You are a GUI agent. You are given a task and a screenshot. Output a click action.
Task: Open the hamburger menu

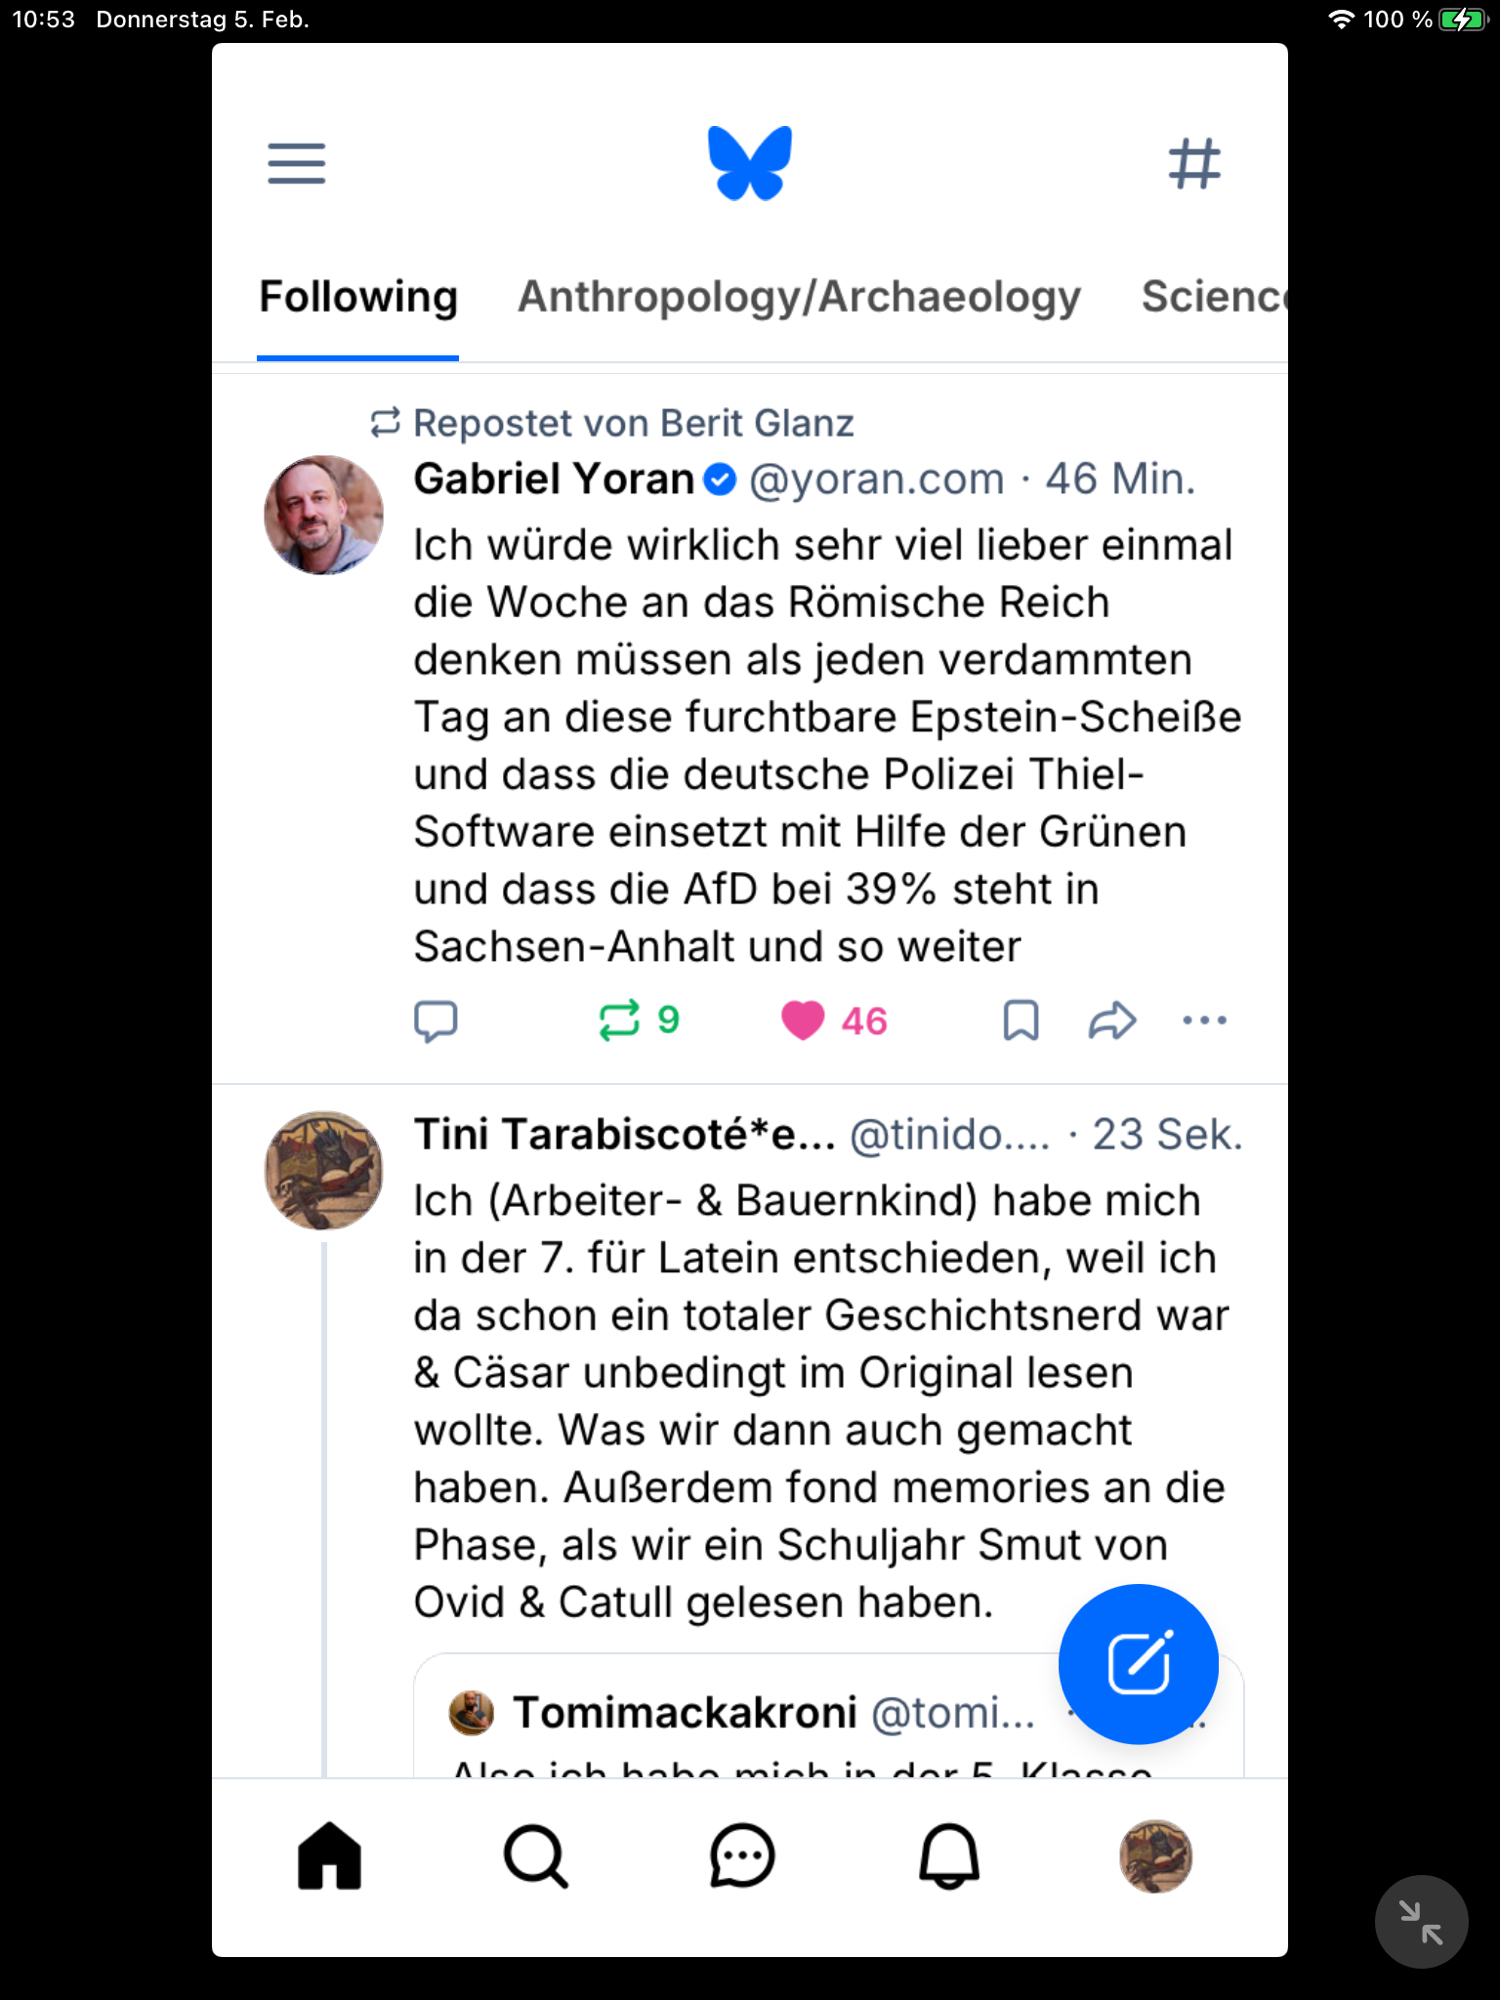click(x=296, y=163)
